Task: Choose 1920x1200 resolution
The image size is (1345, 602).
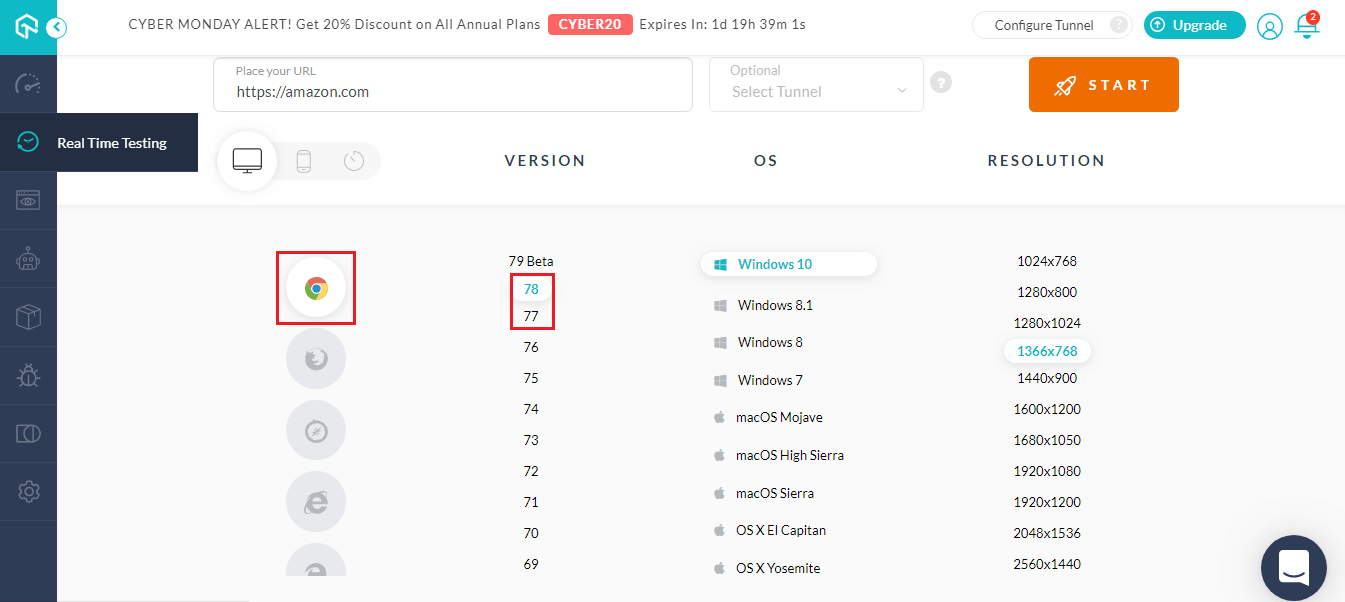Action: (x=1047, y=502)
